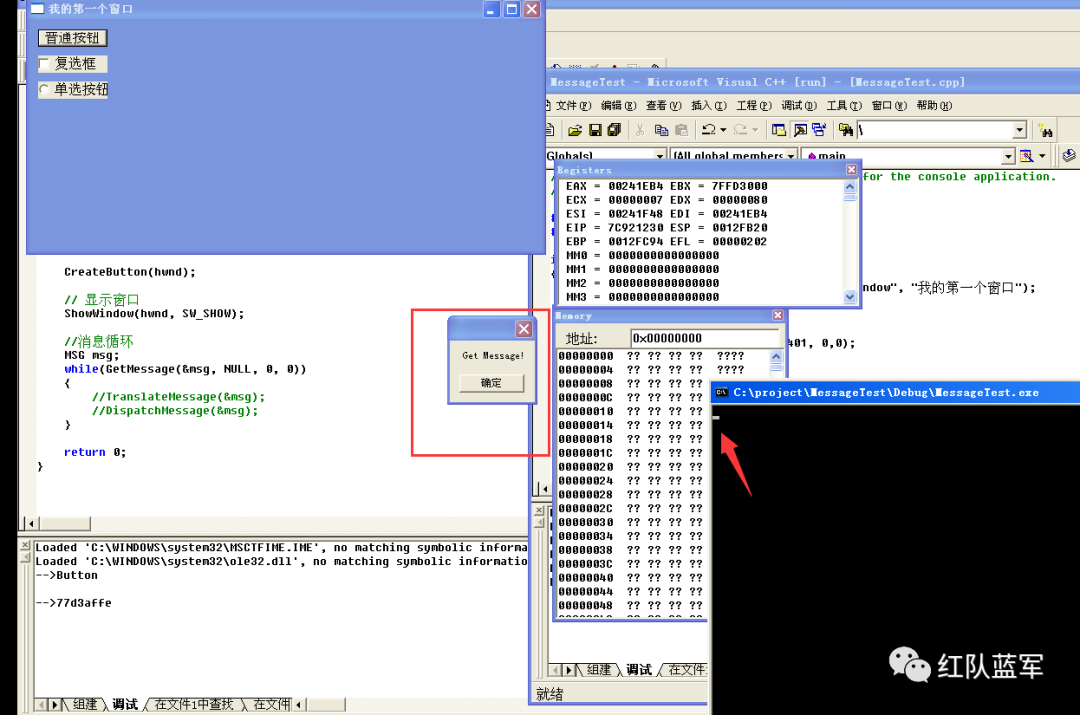Screen dimensions: 1080x715
Task: Click the Search help binoculars icon
Action: [1046, 130]
